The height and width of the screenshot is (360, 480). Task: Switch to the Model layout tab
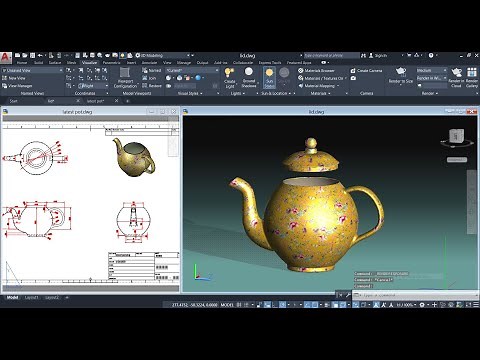[12, 297]
